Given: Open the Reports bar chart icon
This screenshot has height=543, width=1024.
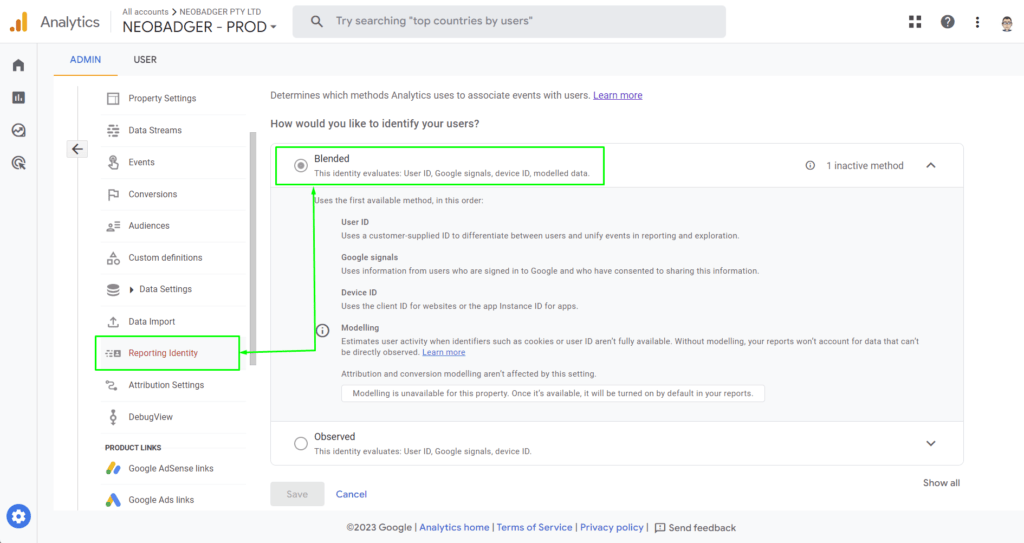Looking at the screenshot, I should coord(18,98).
